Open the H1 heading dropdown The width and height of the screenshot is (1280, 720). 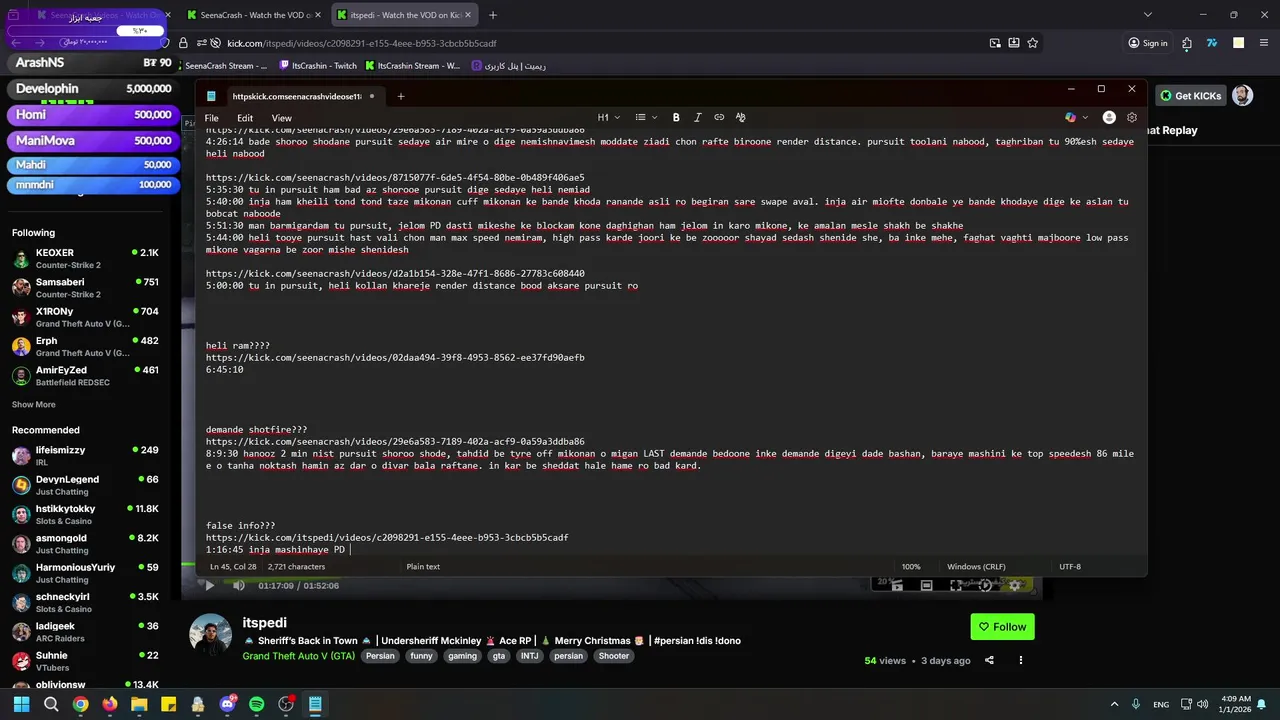click(609, 117)
